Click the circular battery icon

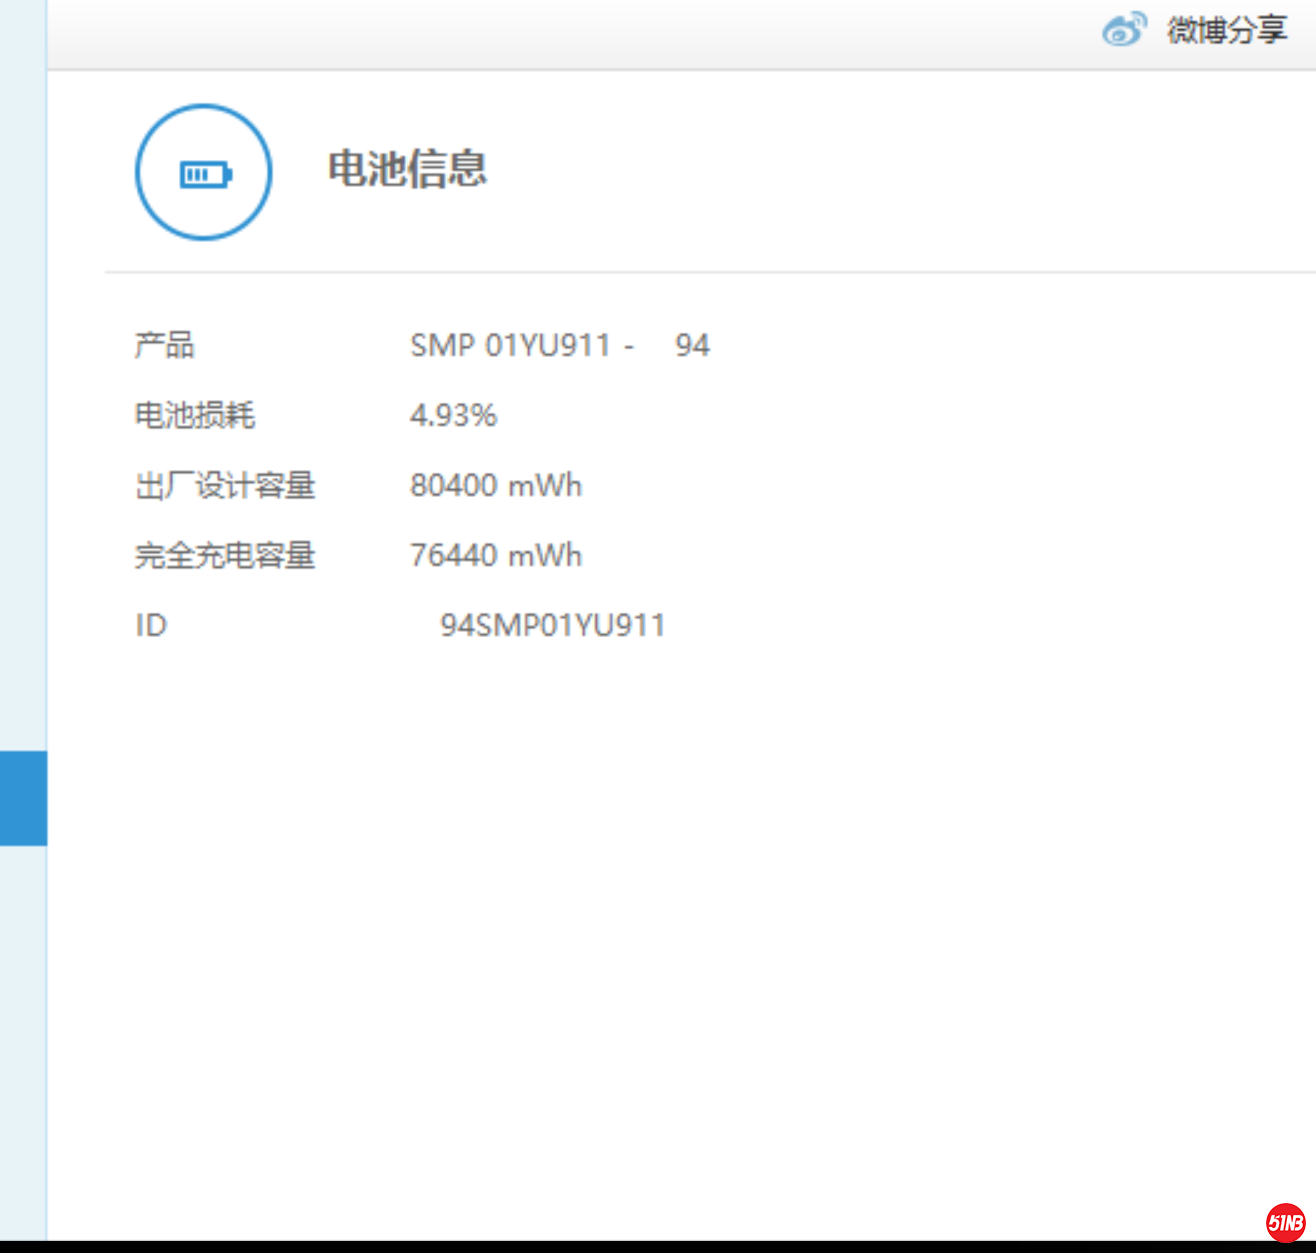point(204,173)
